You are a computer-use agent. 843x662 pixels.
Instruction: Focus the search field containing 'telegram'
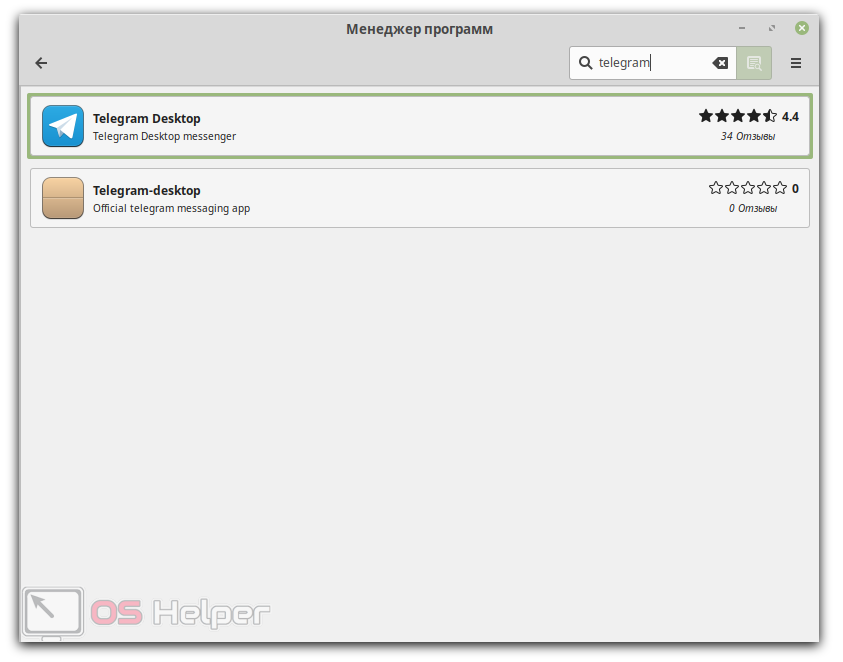tap(650, 63)
